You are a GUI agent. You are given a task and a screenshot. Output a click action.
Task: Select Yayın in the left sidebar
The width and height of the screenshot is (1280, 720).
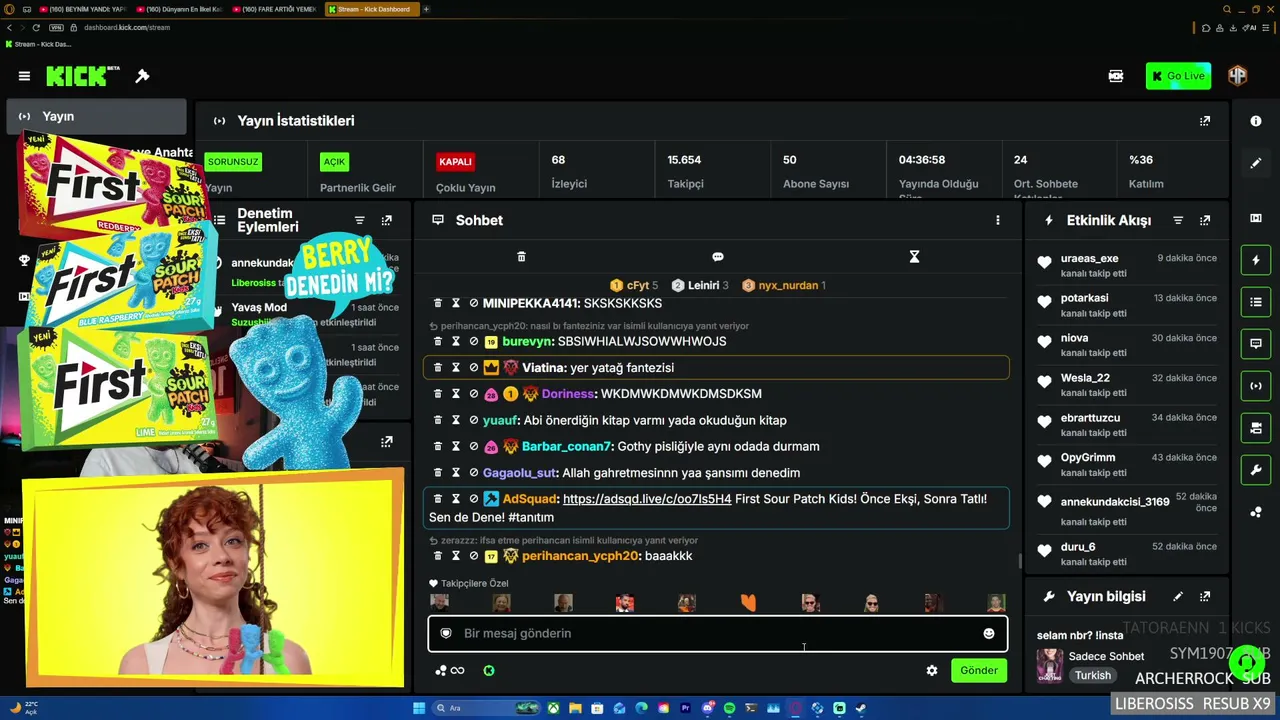point(96,116)
